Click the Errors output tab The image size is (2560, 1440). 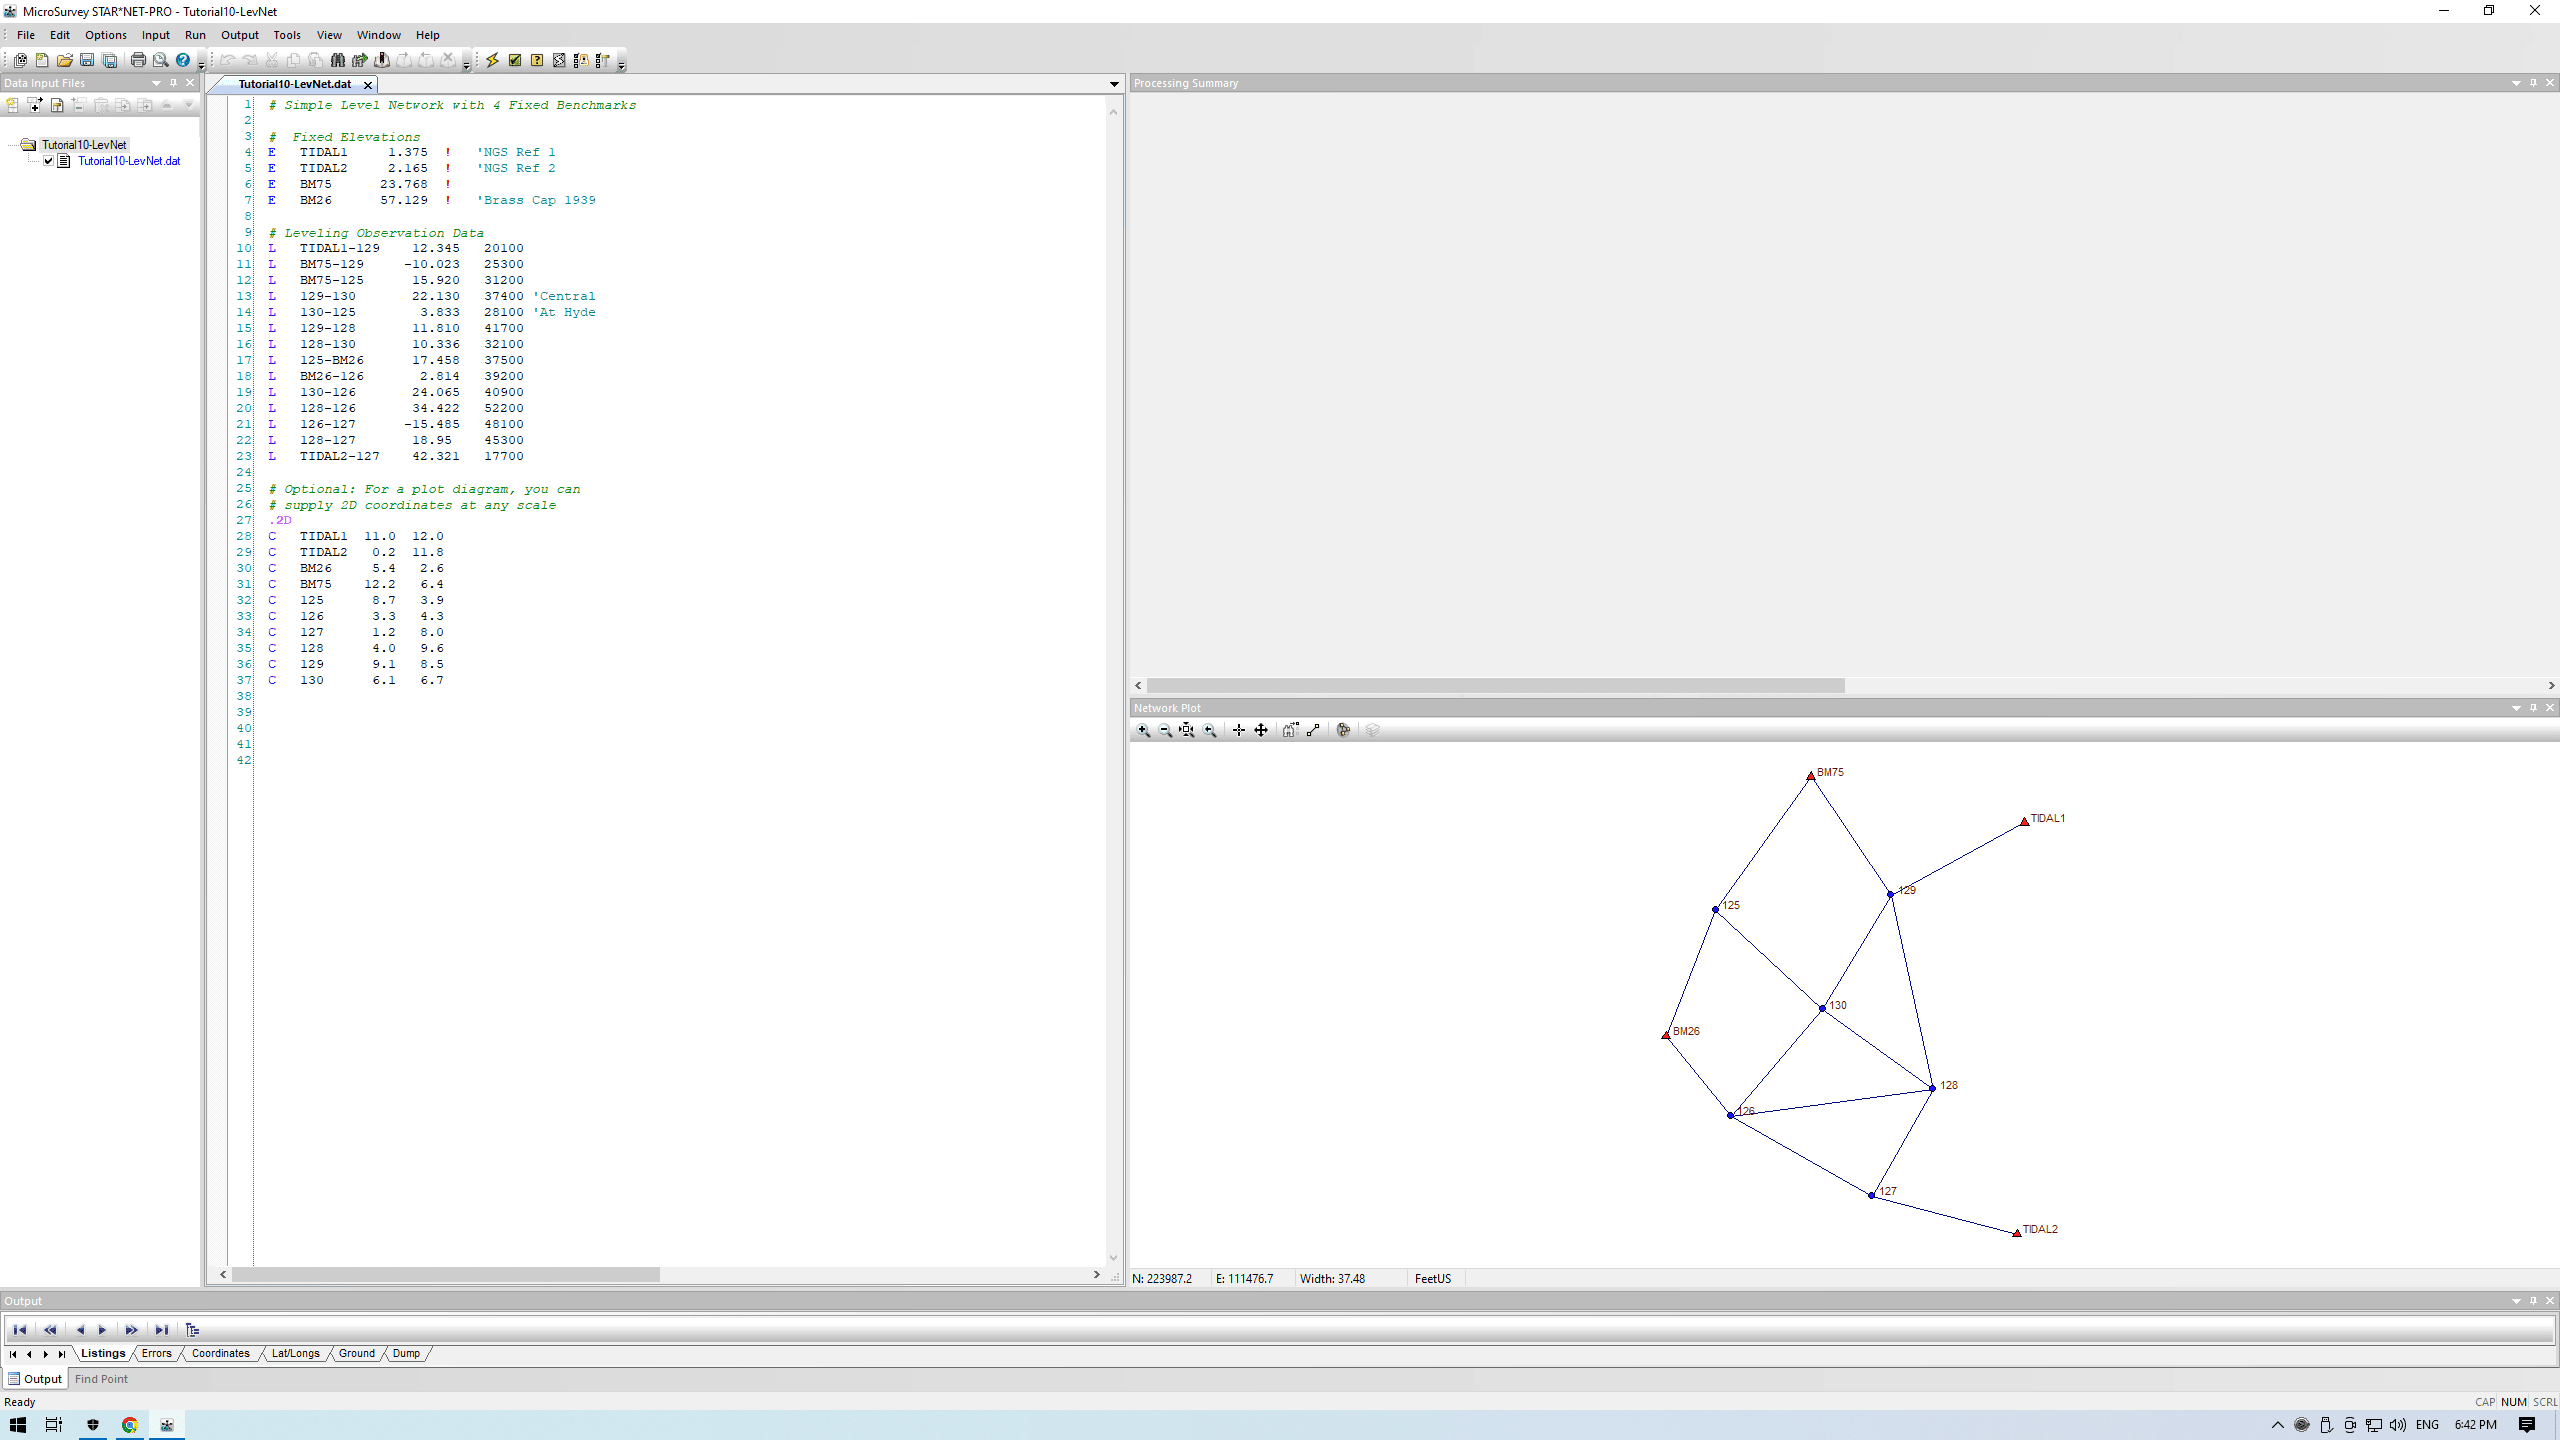tap(156, 1354)
